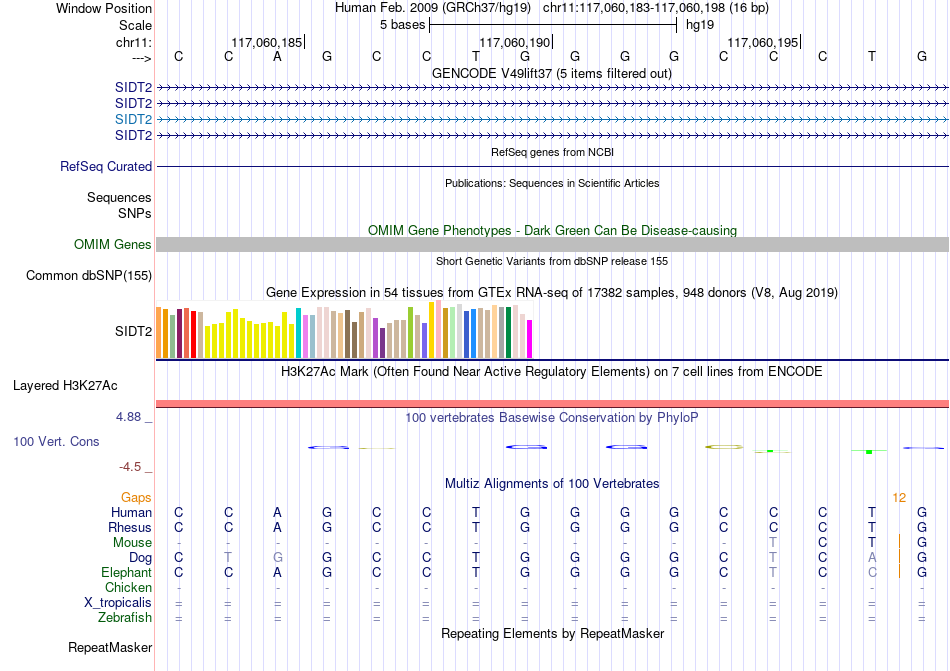Image resolution: width=950 pixels, height=671 pixels.
Task: Click the 5 bases scale bar label
Action: pos(402,25)
